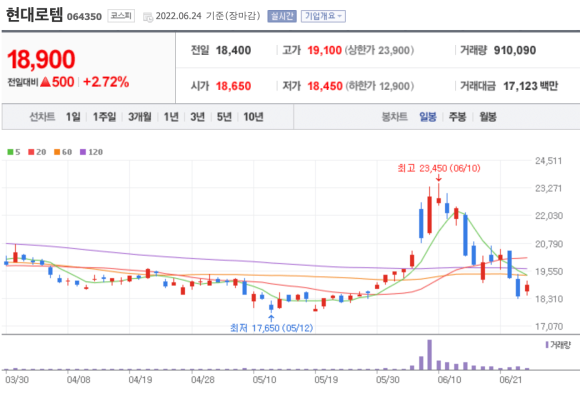Click the 전일 value 18,400
The width and height of the screenshot is (580, 393).
[233, 50]
